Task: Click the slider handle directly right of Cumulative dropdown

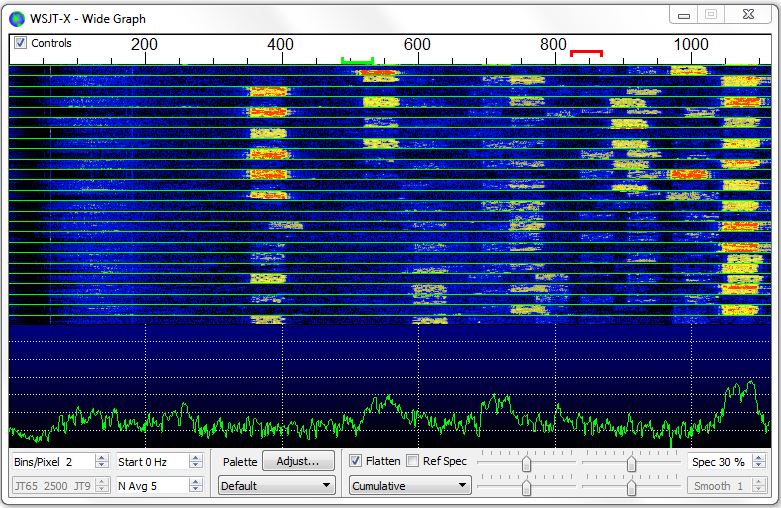Action: pos(526,487)
